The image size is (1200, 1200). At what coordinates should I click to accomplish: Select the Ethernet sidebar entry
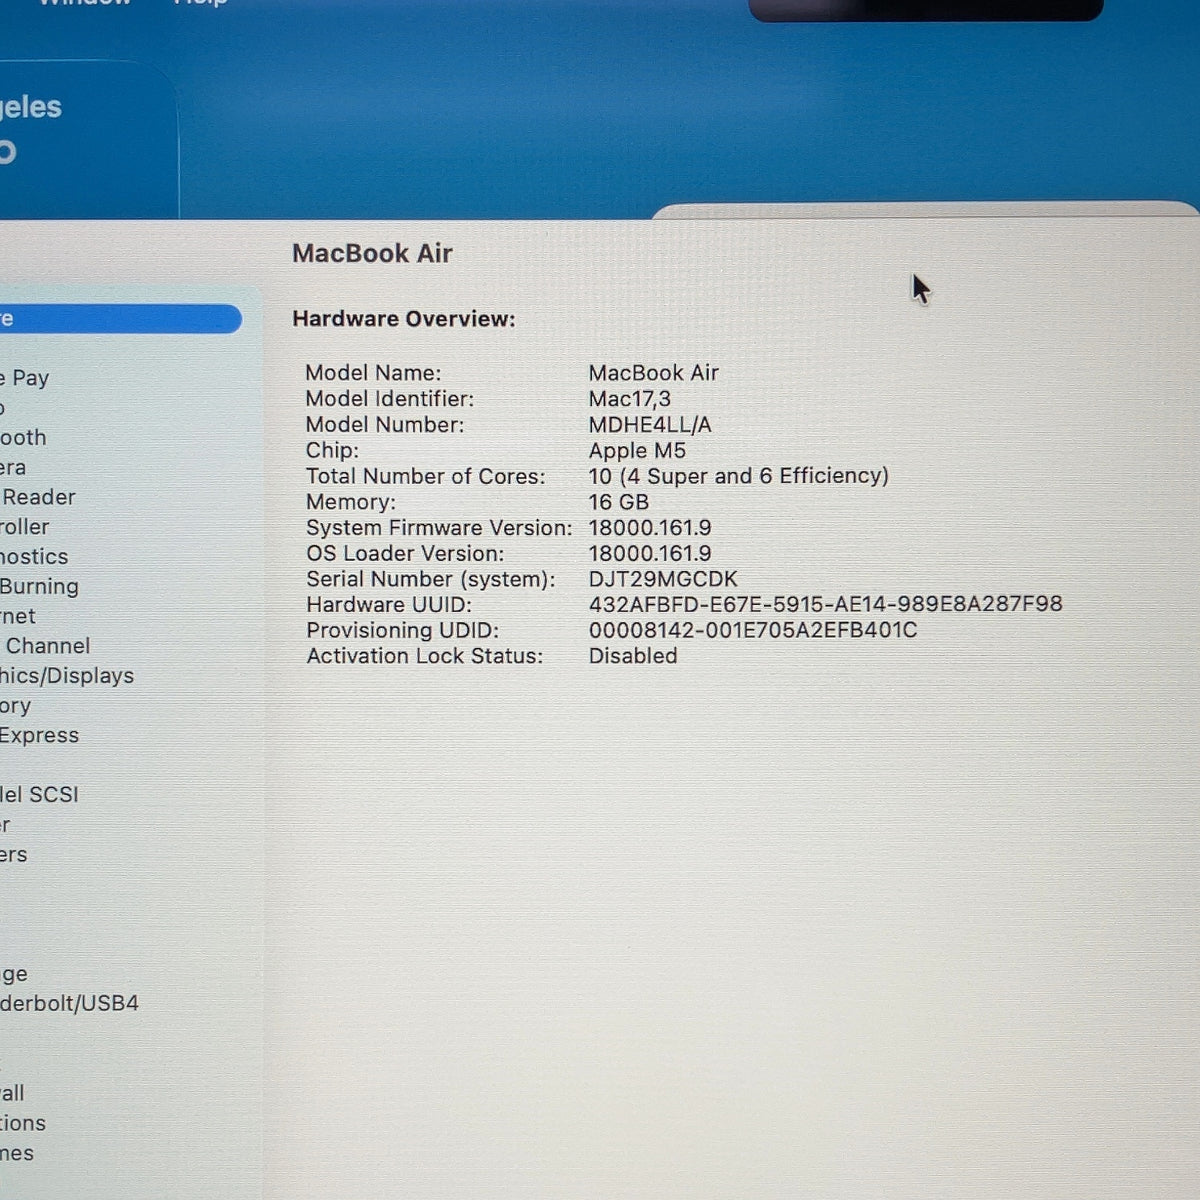18,617
